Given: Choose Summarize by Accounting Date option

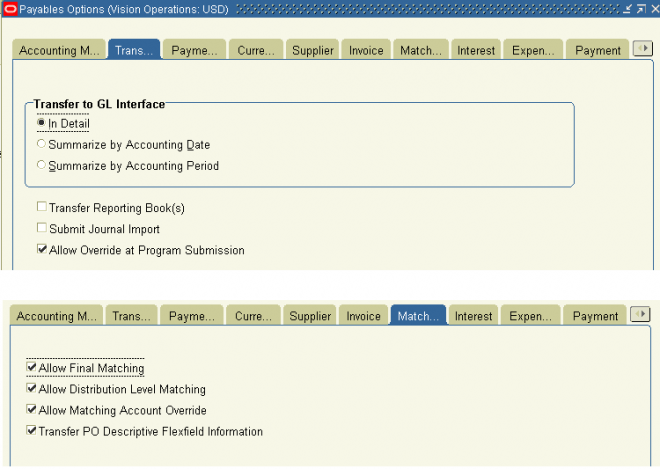Looking at the screenshot, I should click(41, 144).
